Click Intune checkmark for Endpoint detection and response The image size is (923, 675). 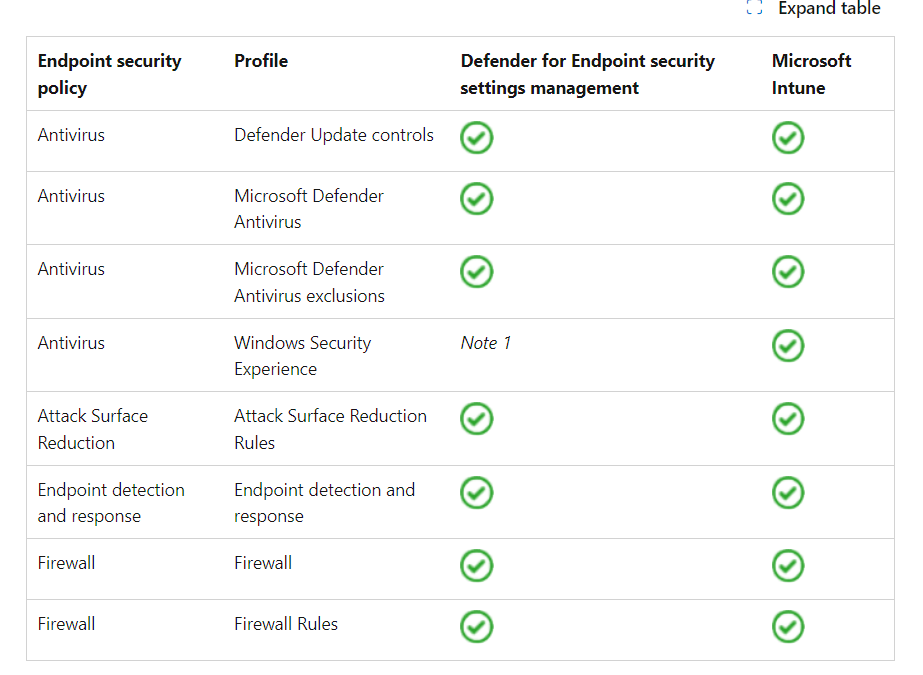[788, 493]
